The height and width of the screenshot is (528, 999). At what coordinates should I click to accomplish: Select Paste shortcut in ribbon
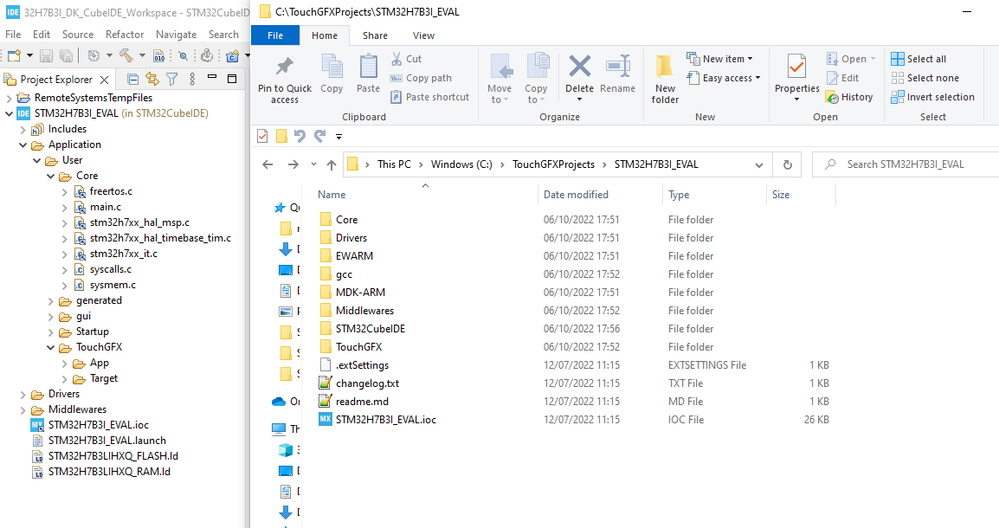429,97
